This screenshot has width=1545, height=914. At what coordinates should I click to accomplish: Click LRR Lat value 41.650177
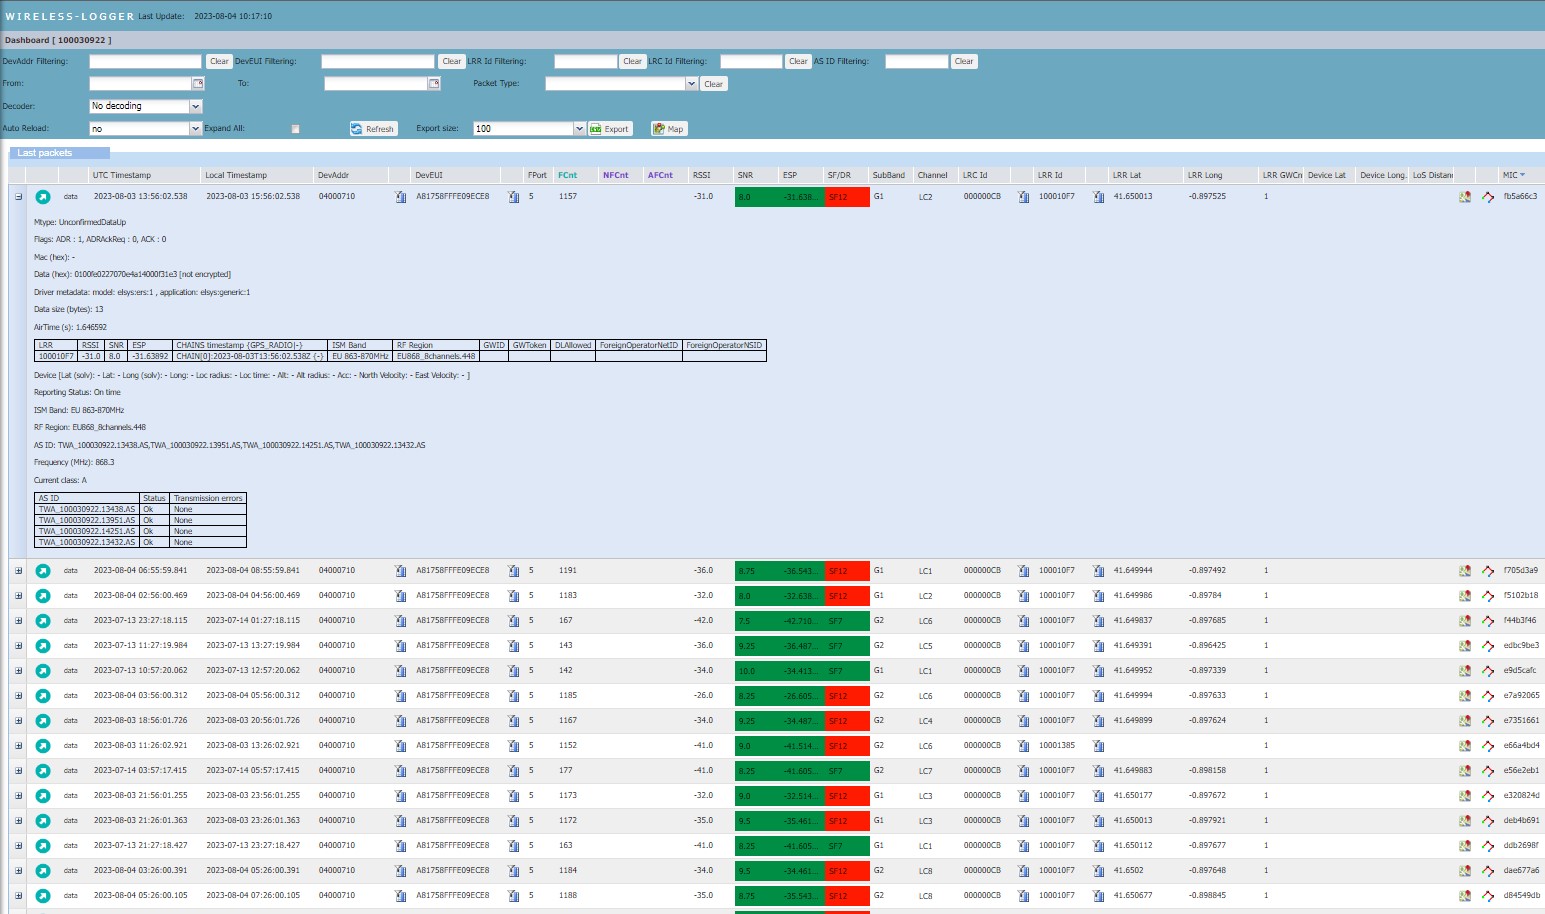pyautogui.click(x=1133, y=796)
